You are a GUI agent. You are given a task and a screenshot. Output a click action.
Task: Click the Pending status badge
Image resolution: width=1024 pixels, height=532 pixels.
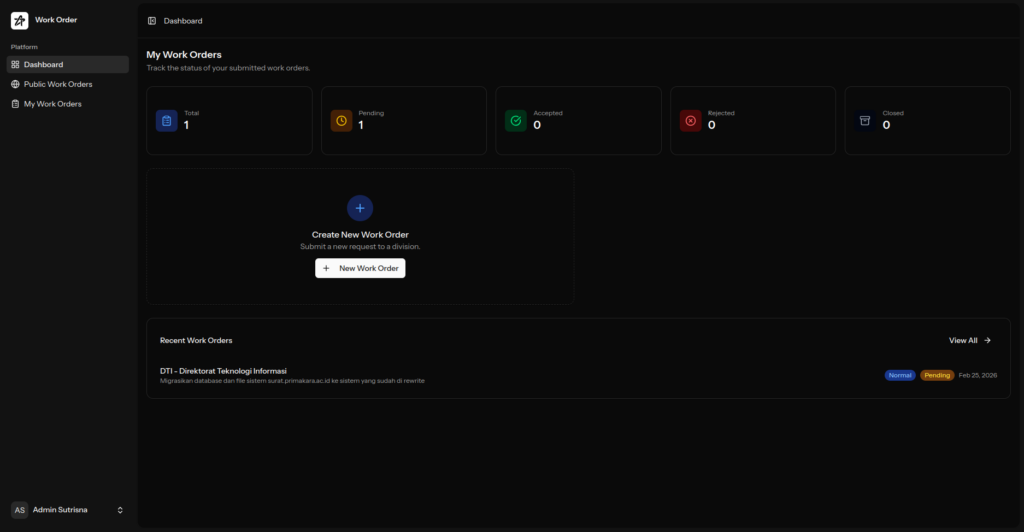pyautogui.click(x=937, y=375)
